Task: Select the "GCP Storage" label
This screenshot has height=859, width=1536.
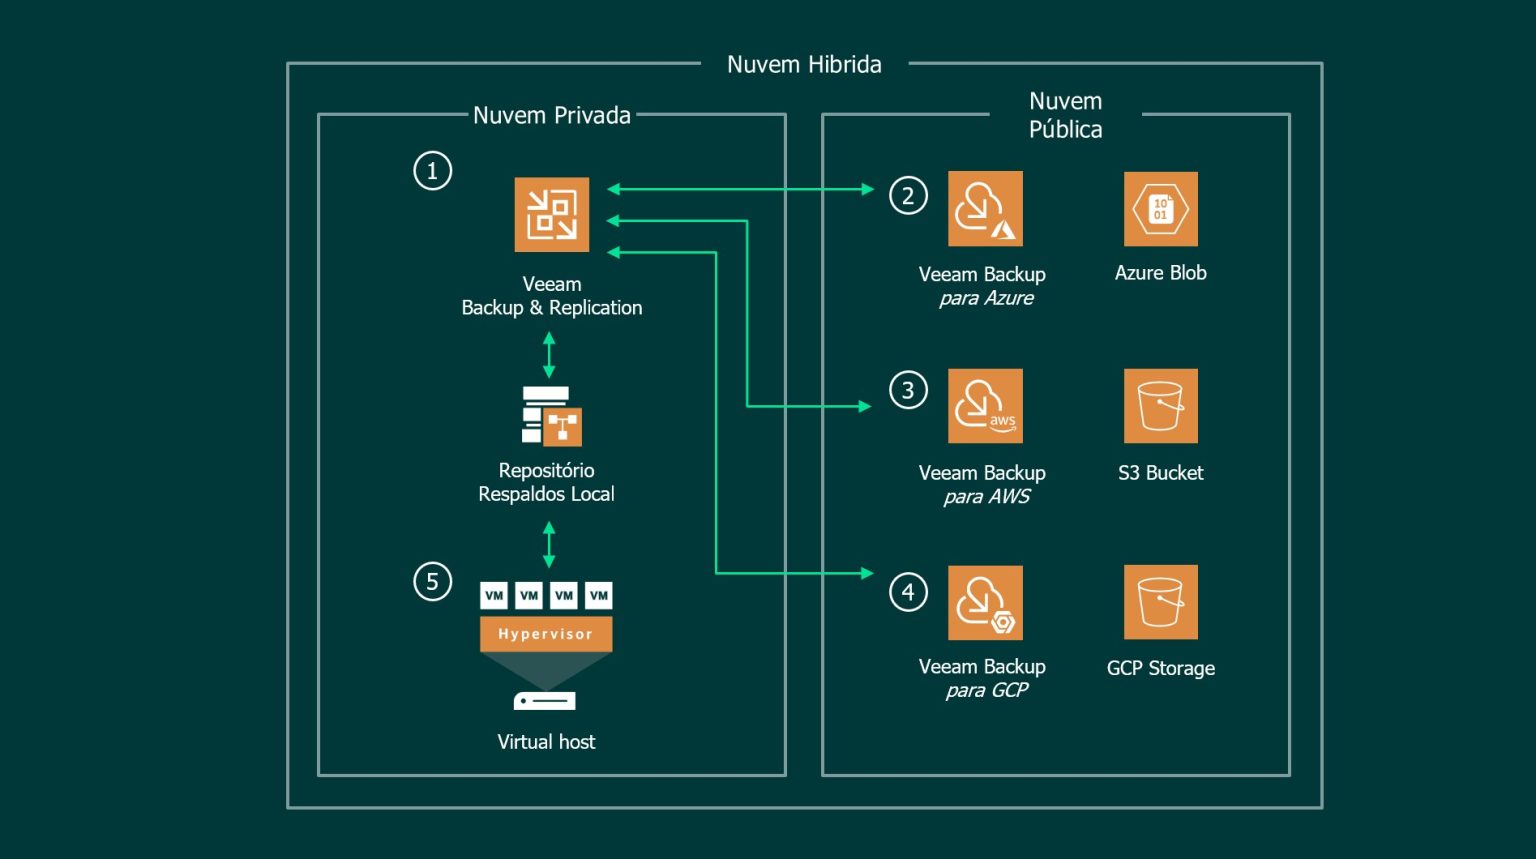Action: 1161,668
